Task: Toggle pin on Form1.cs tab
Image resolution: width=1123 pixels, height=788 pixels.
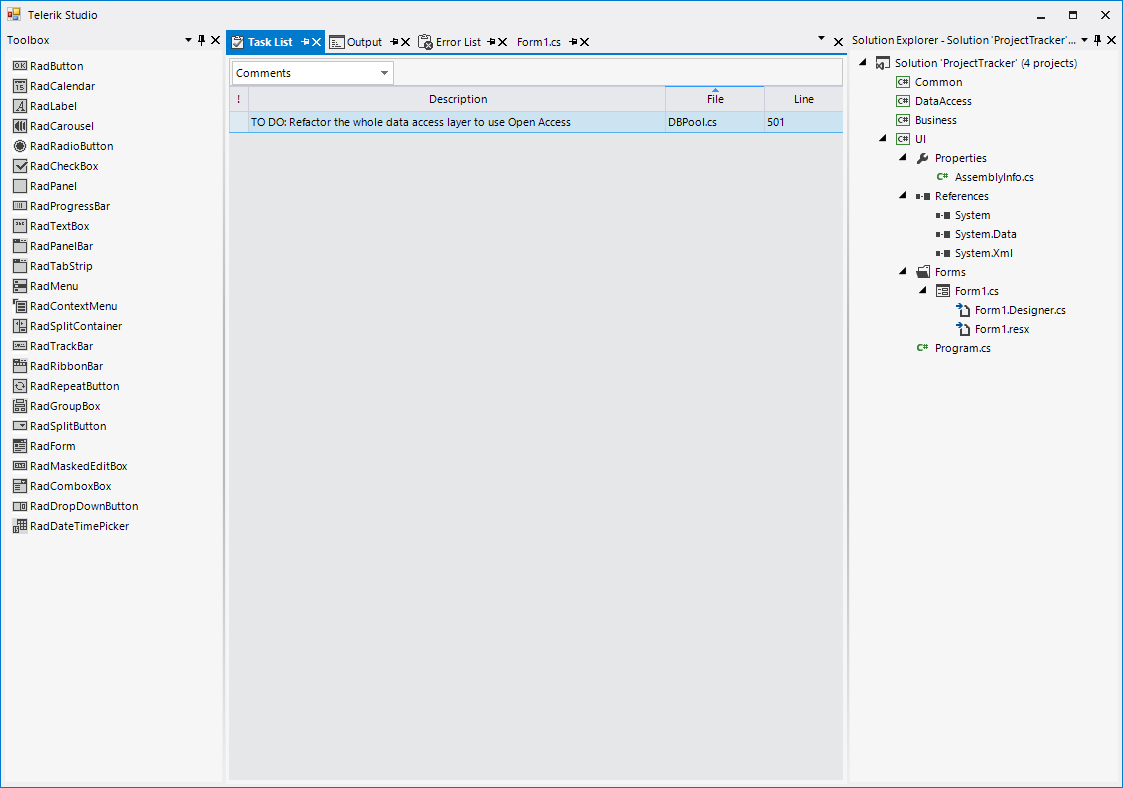Action: 573,42
